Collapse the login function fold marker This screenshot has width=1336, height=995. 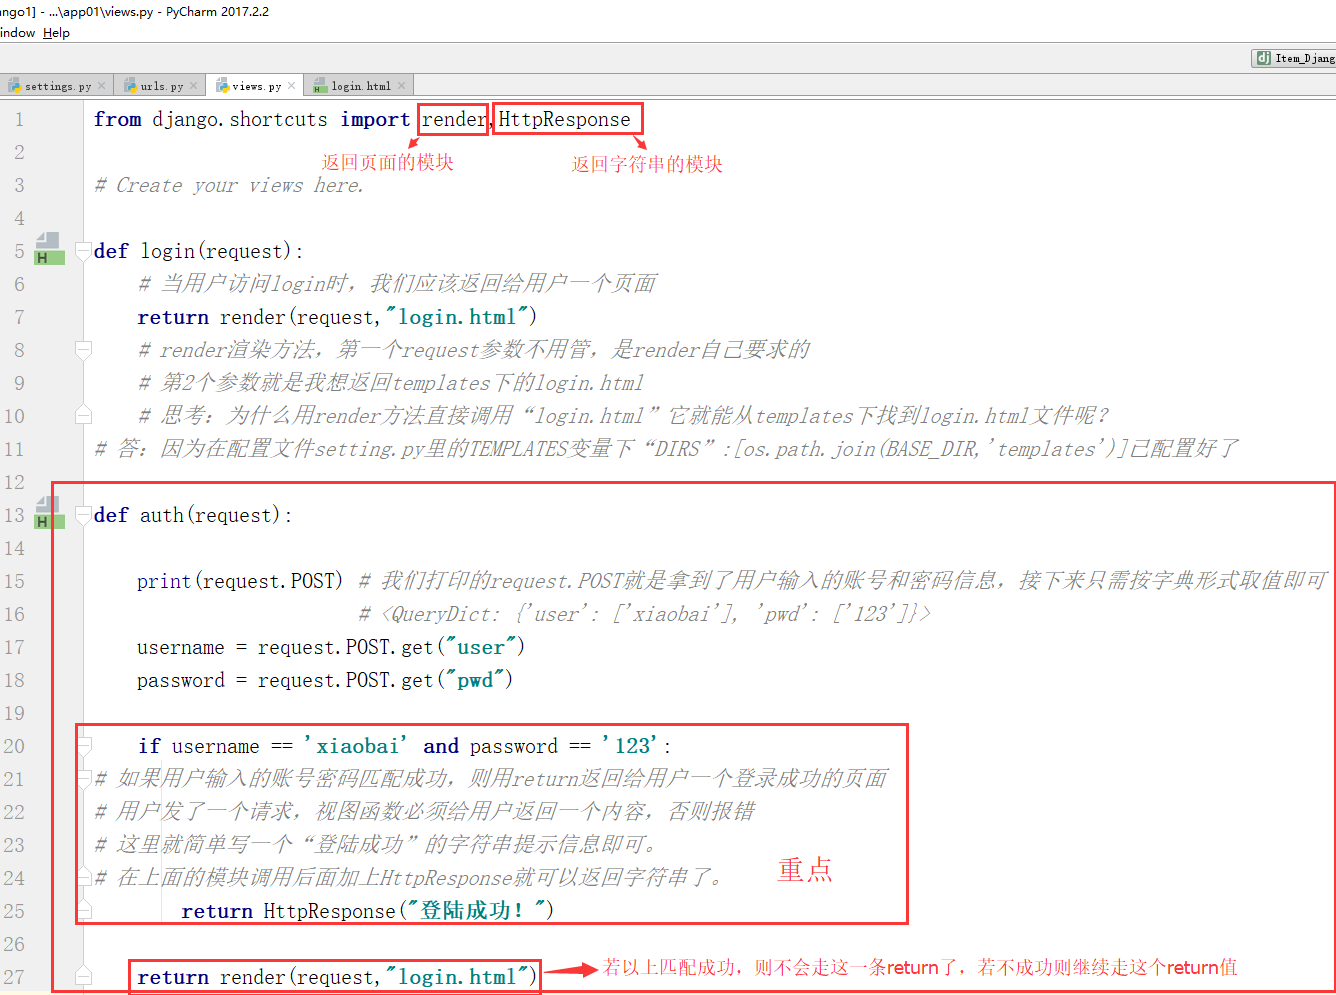pyautogui.click(x=84, y=251)
